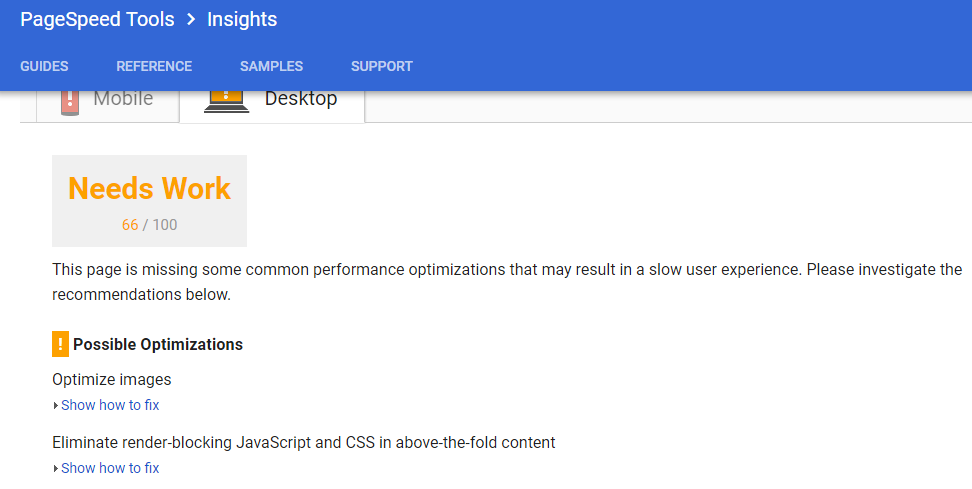This screenshot has height=489, width=972.
Task: Click the Mobile phone warning icon
Action: click(69, 103)
